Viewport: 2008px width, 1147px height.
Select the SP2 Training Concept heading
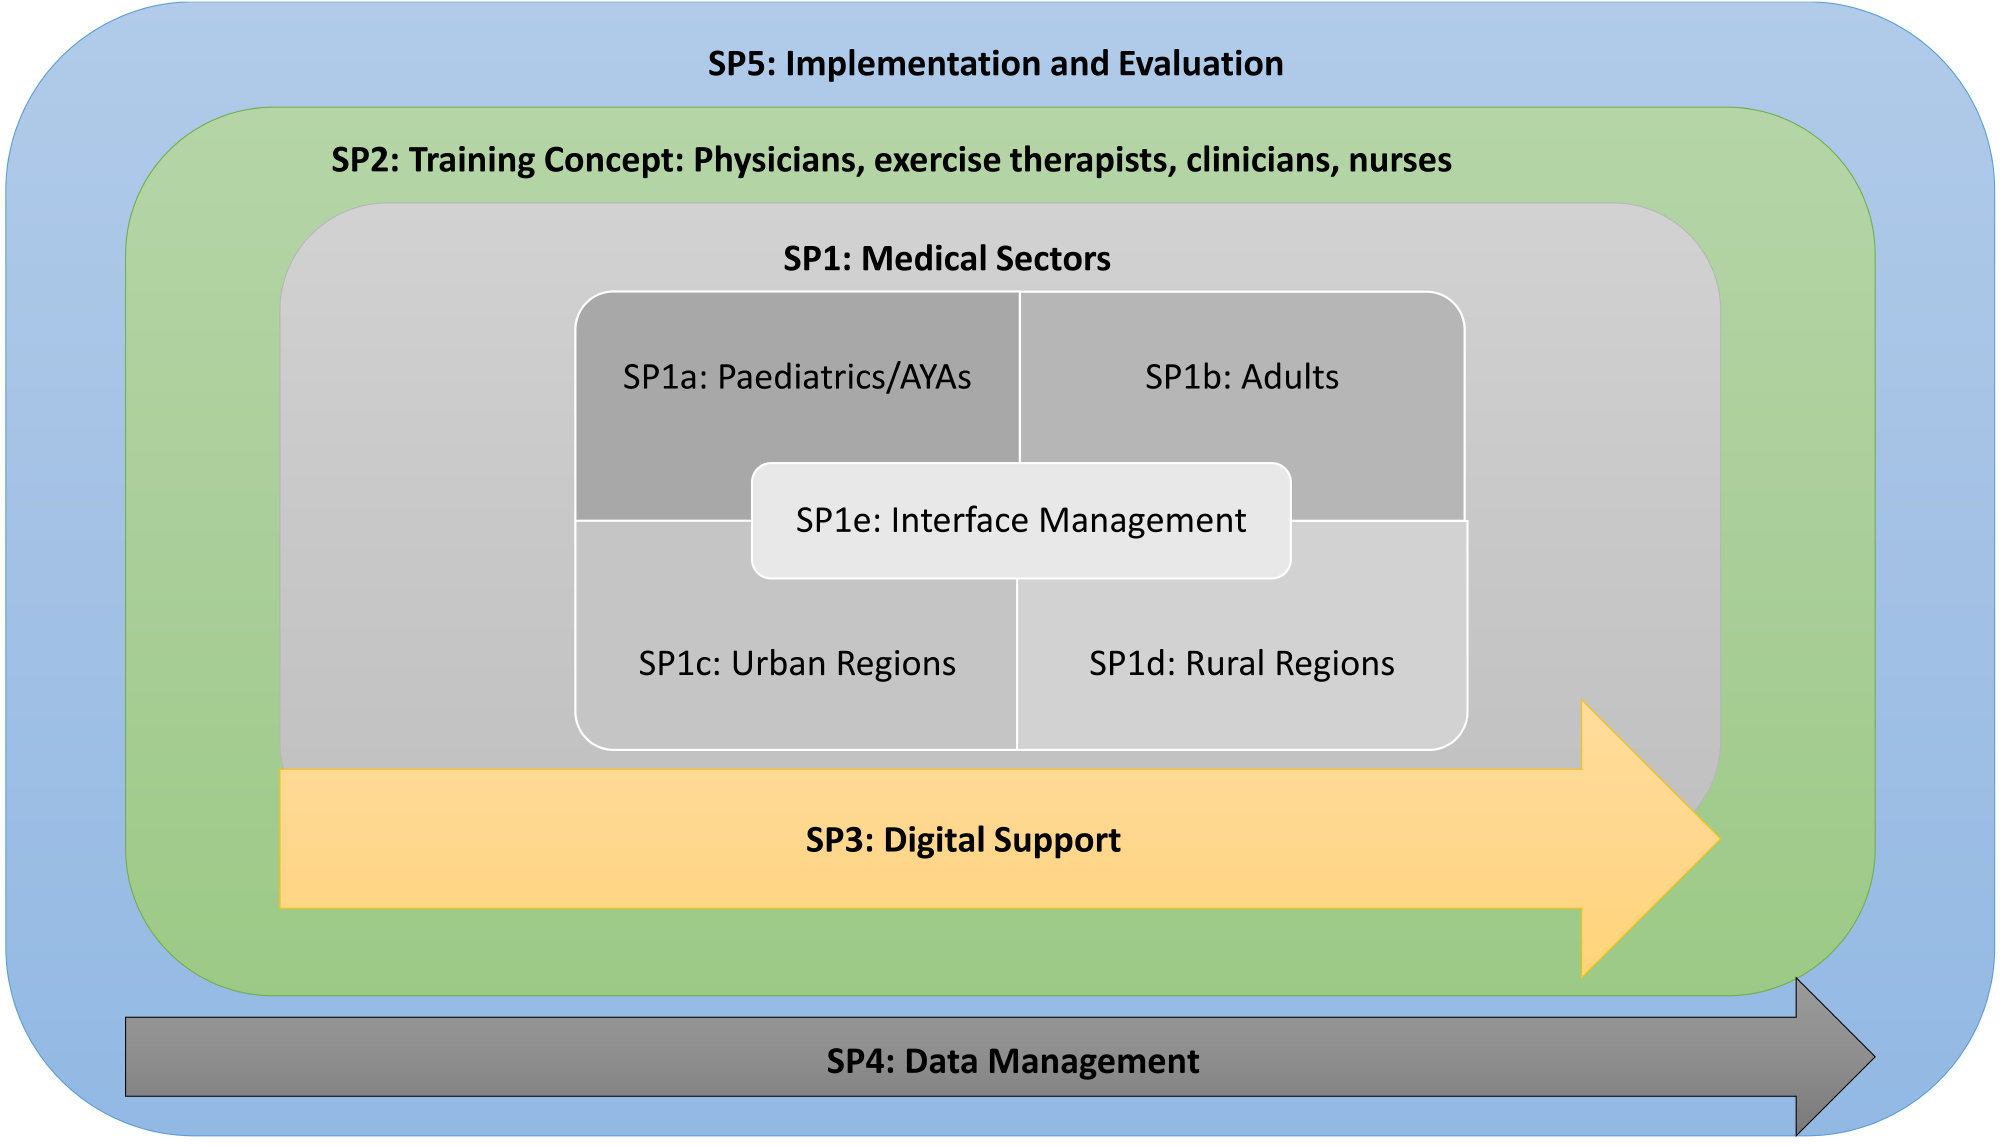(x=890, y=160)
